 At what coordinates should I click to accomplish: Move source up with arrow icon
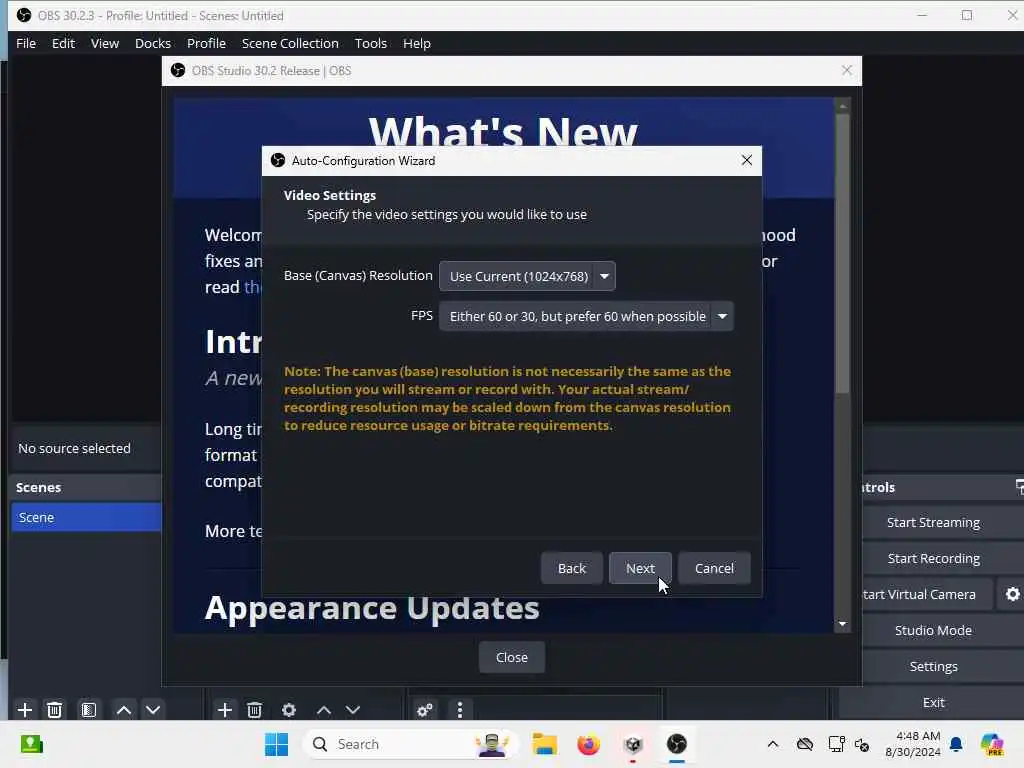324,710
